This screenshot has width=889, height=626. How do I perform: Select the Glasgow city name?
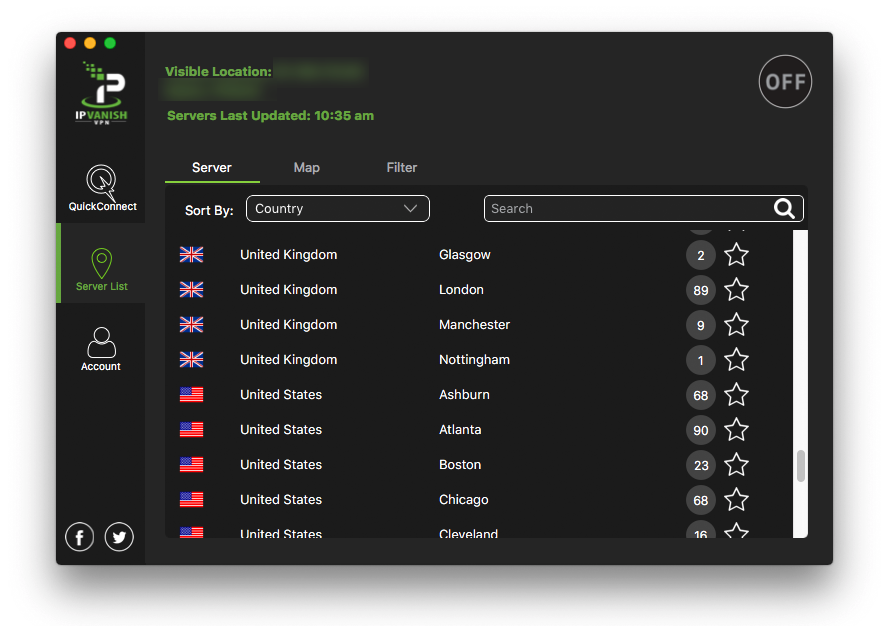pyautogui.click(x=465, y=255)
